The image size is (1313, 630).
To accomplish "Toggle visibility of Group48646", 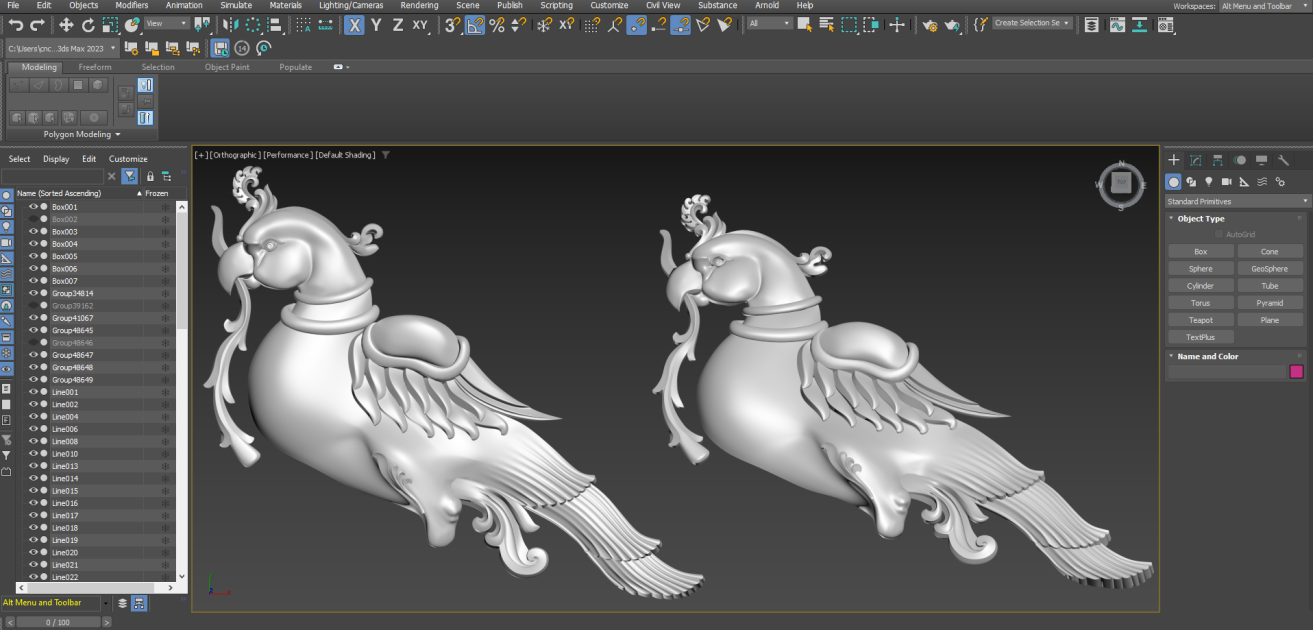I will [33, 342].
